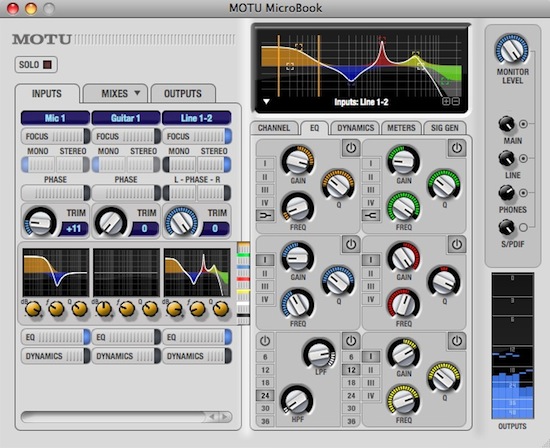Toggle PHASE on the Guitar 1 channel

point(126,193)
